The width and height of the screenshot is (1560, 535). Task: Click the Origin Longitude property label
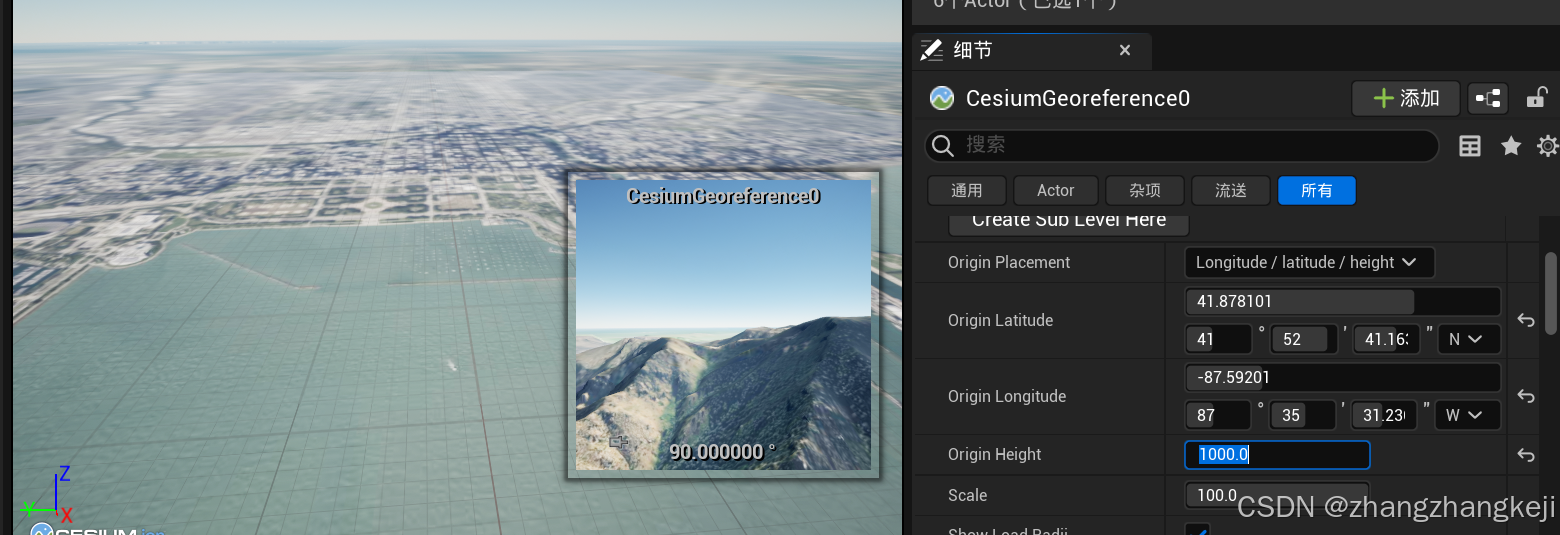click(x=1007, y=396)
